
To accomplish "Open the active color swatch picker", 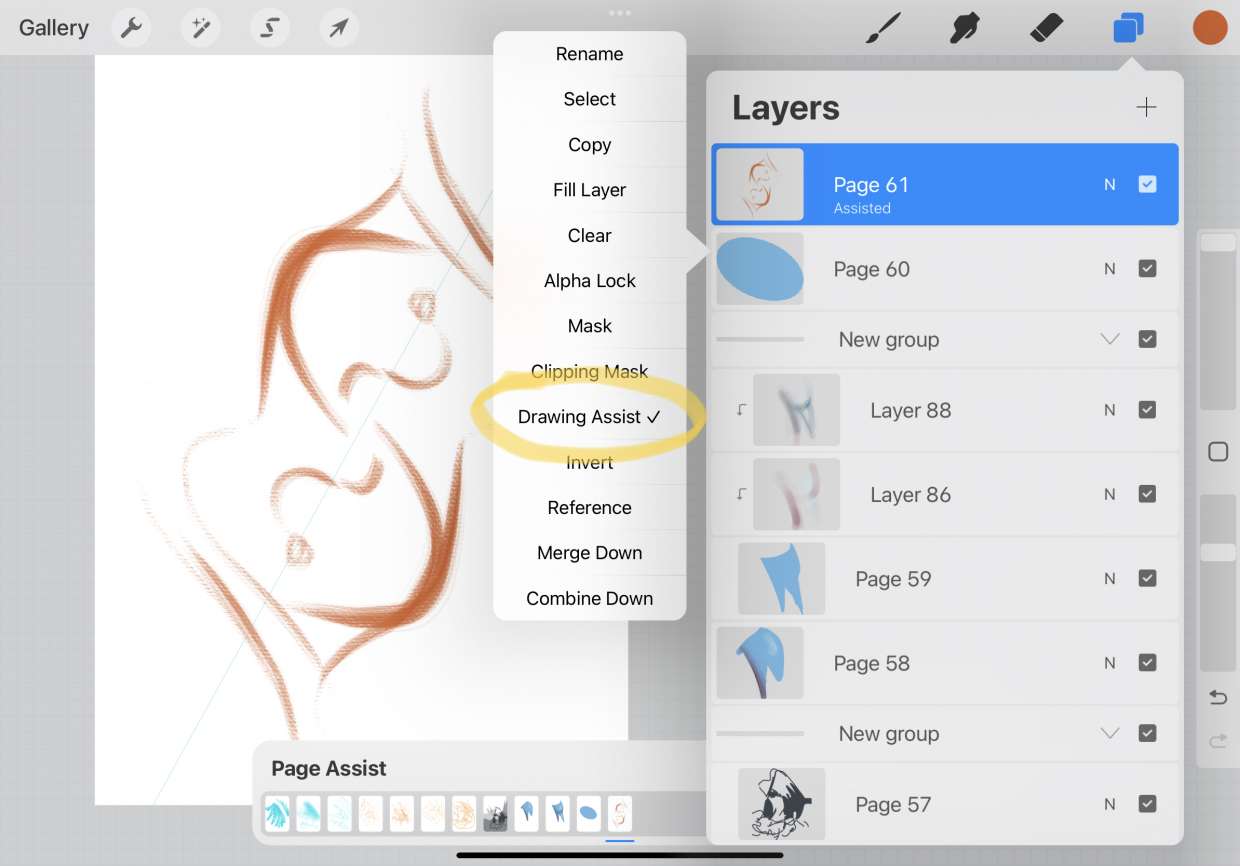I will tap(1210, 28).
